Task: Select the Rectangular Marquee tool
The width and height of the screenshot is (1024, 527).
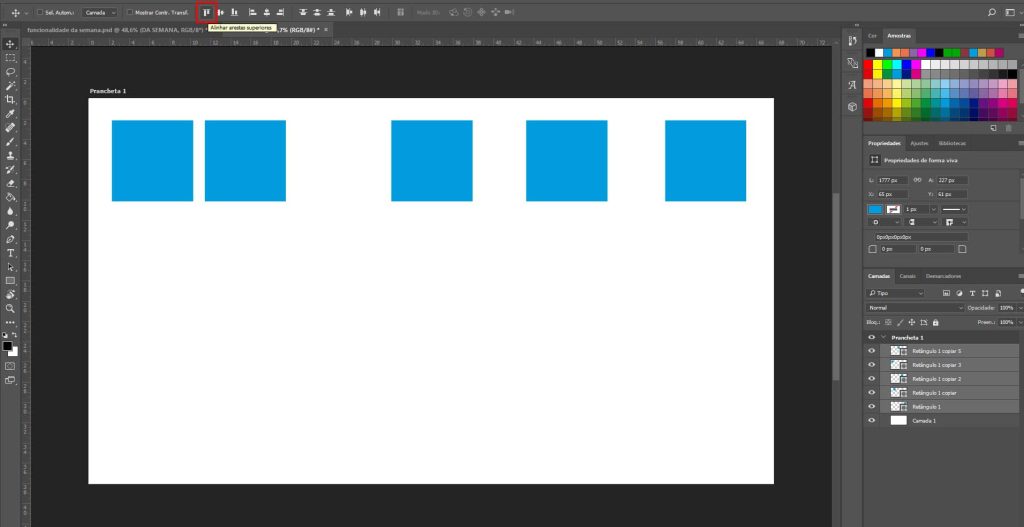Action: click(10, 57)
